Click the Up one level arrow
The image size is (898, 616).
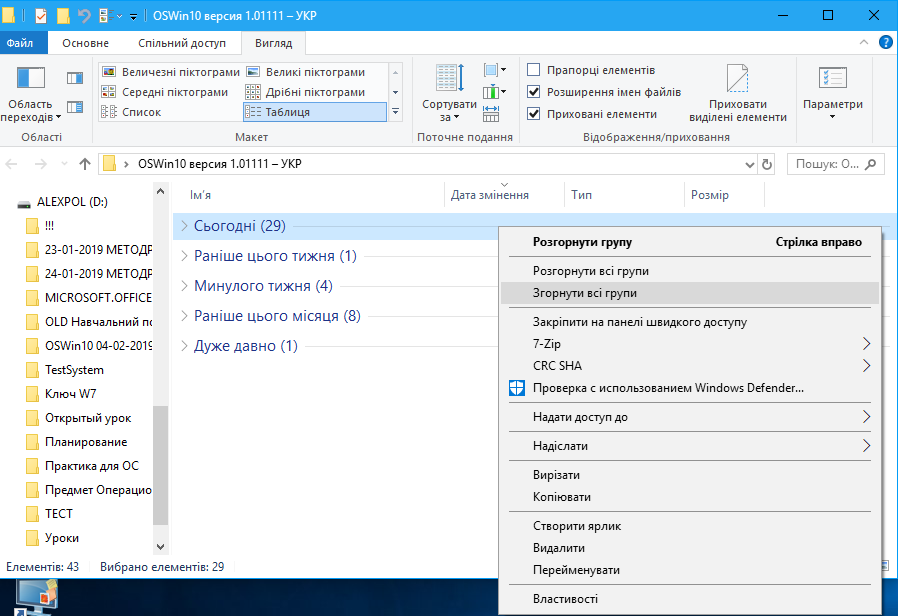[85, 164]
